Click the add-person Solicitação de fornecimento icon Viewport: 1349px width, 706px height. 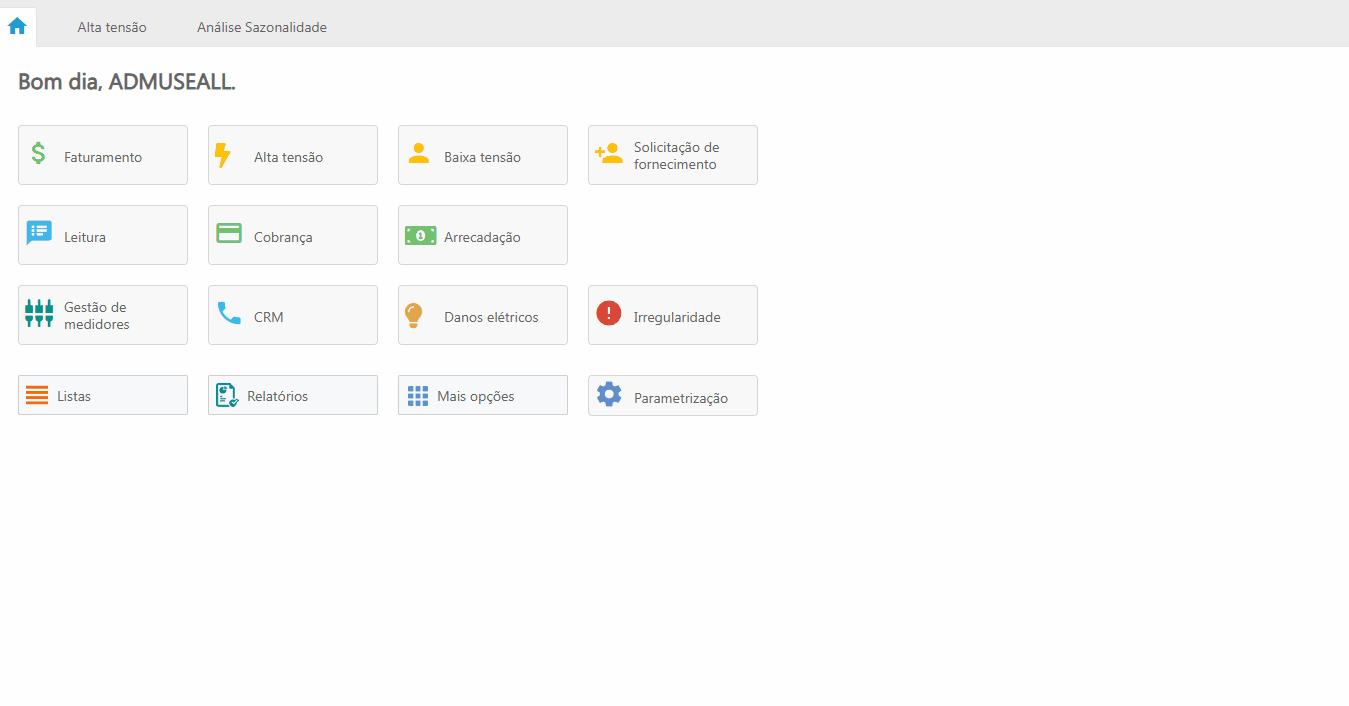click(x=608, y=154)
